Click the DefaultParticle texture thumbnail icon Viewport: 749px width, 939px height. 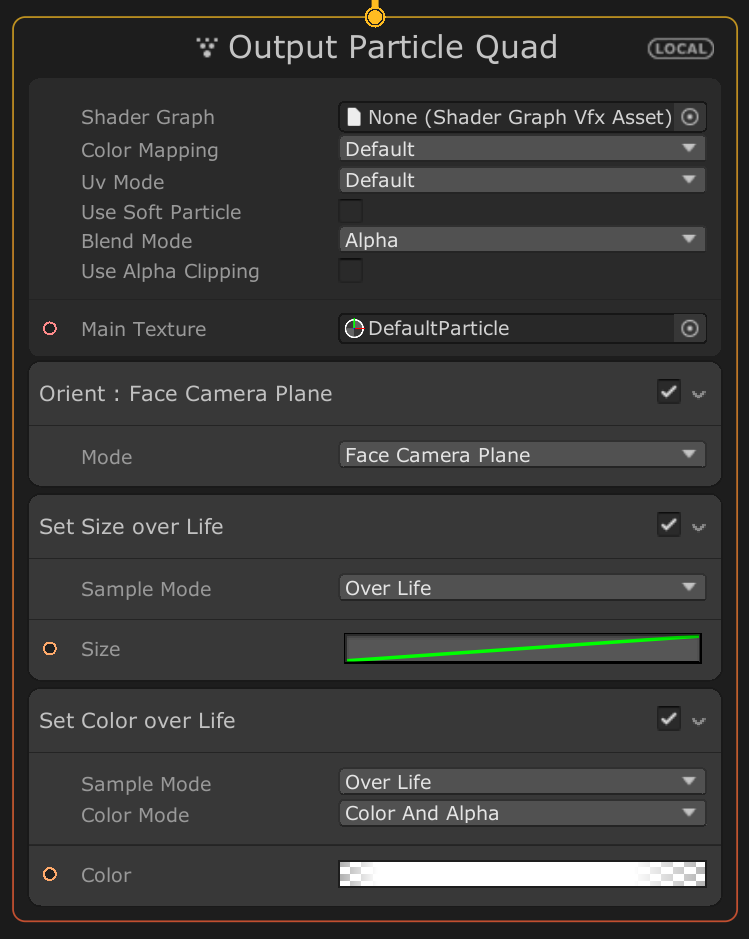point(355,329)
